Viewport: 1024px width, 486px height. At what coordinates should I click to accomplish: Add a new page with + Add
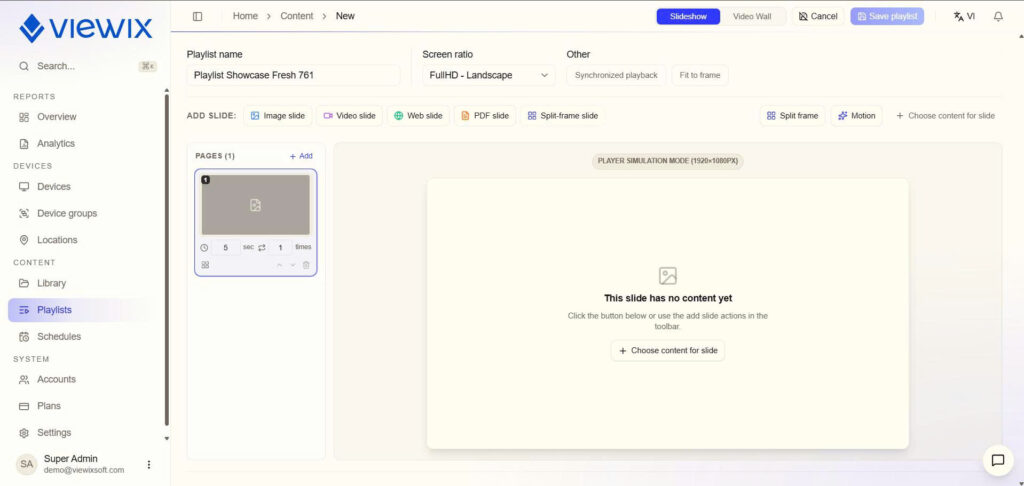[x=301, y=156]
